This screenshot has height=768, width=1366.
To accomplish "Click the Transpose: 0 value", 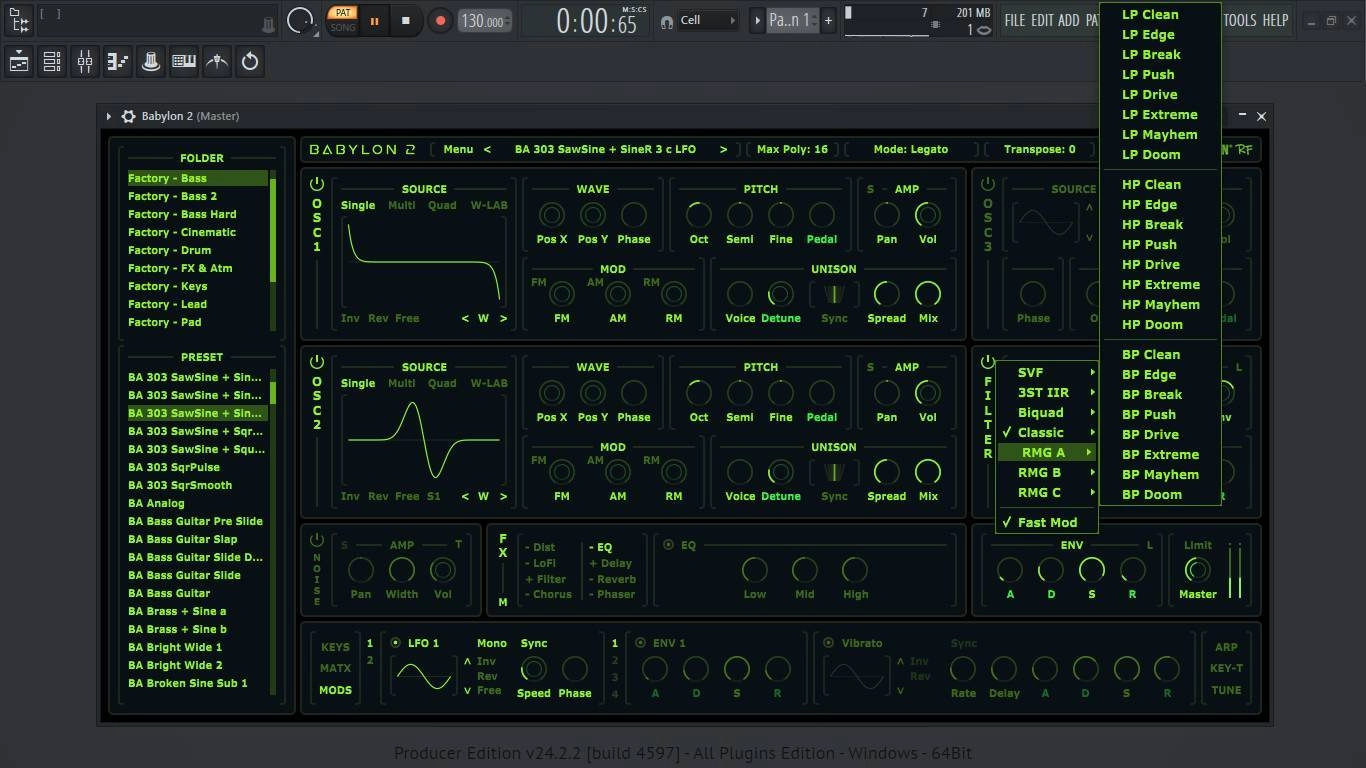I will [x=1042, y=149].
